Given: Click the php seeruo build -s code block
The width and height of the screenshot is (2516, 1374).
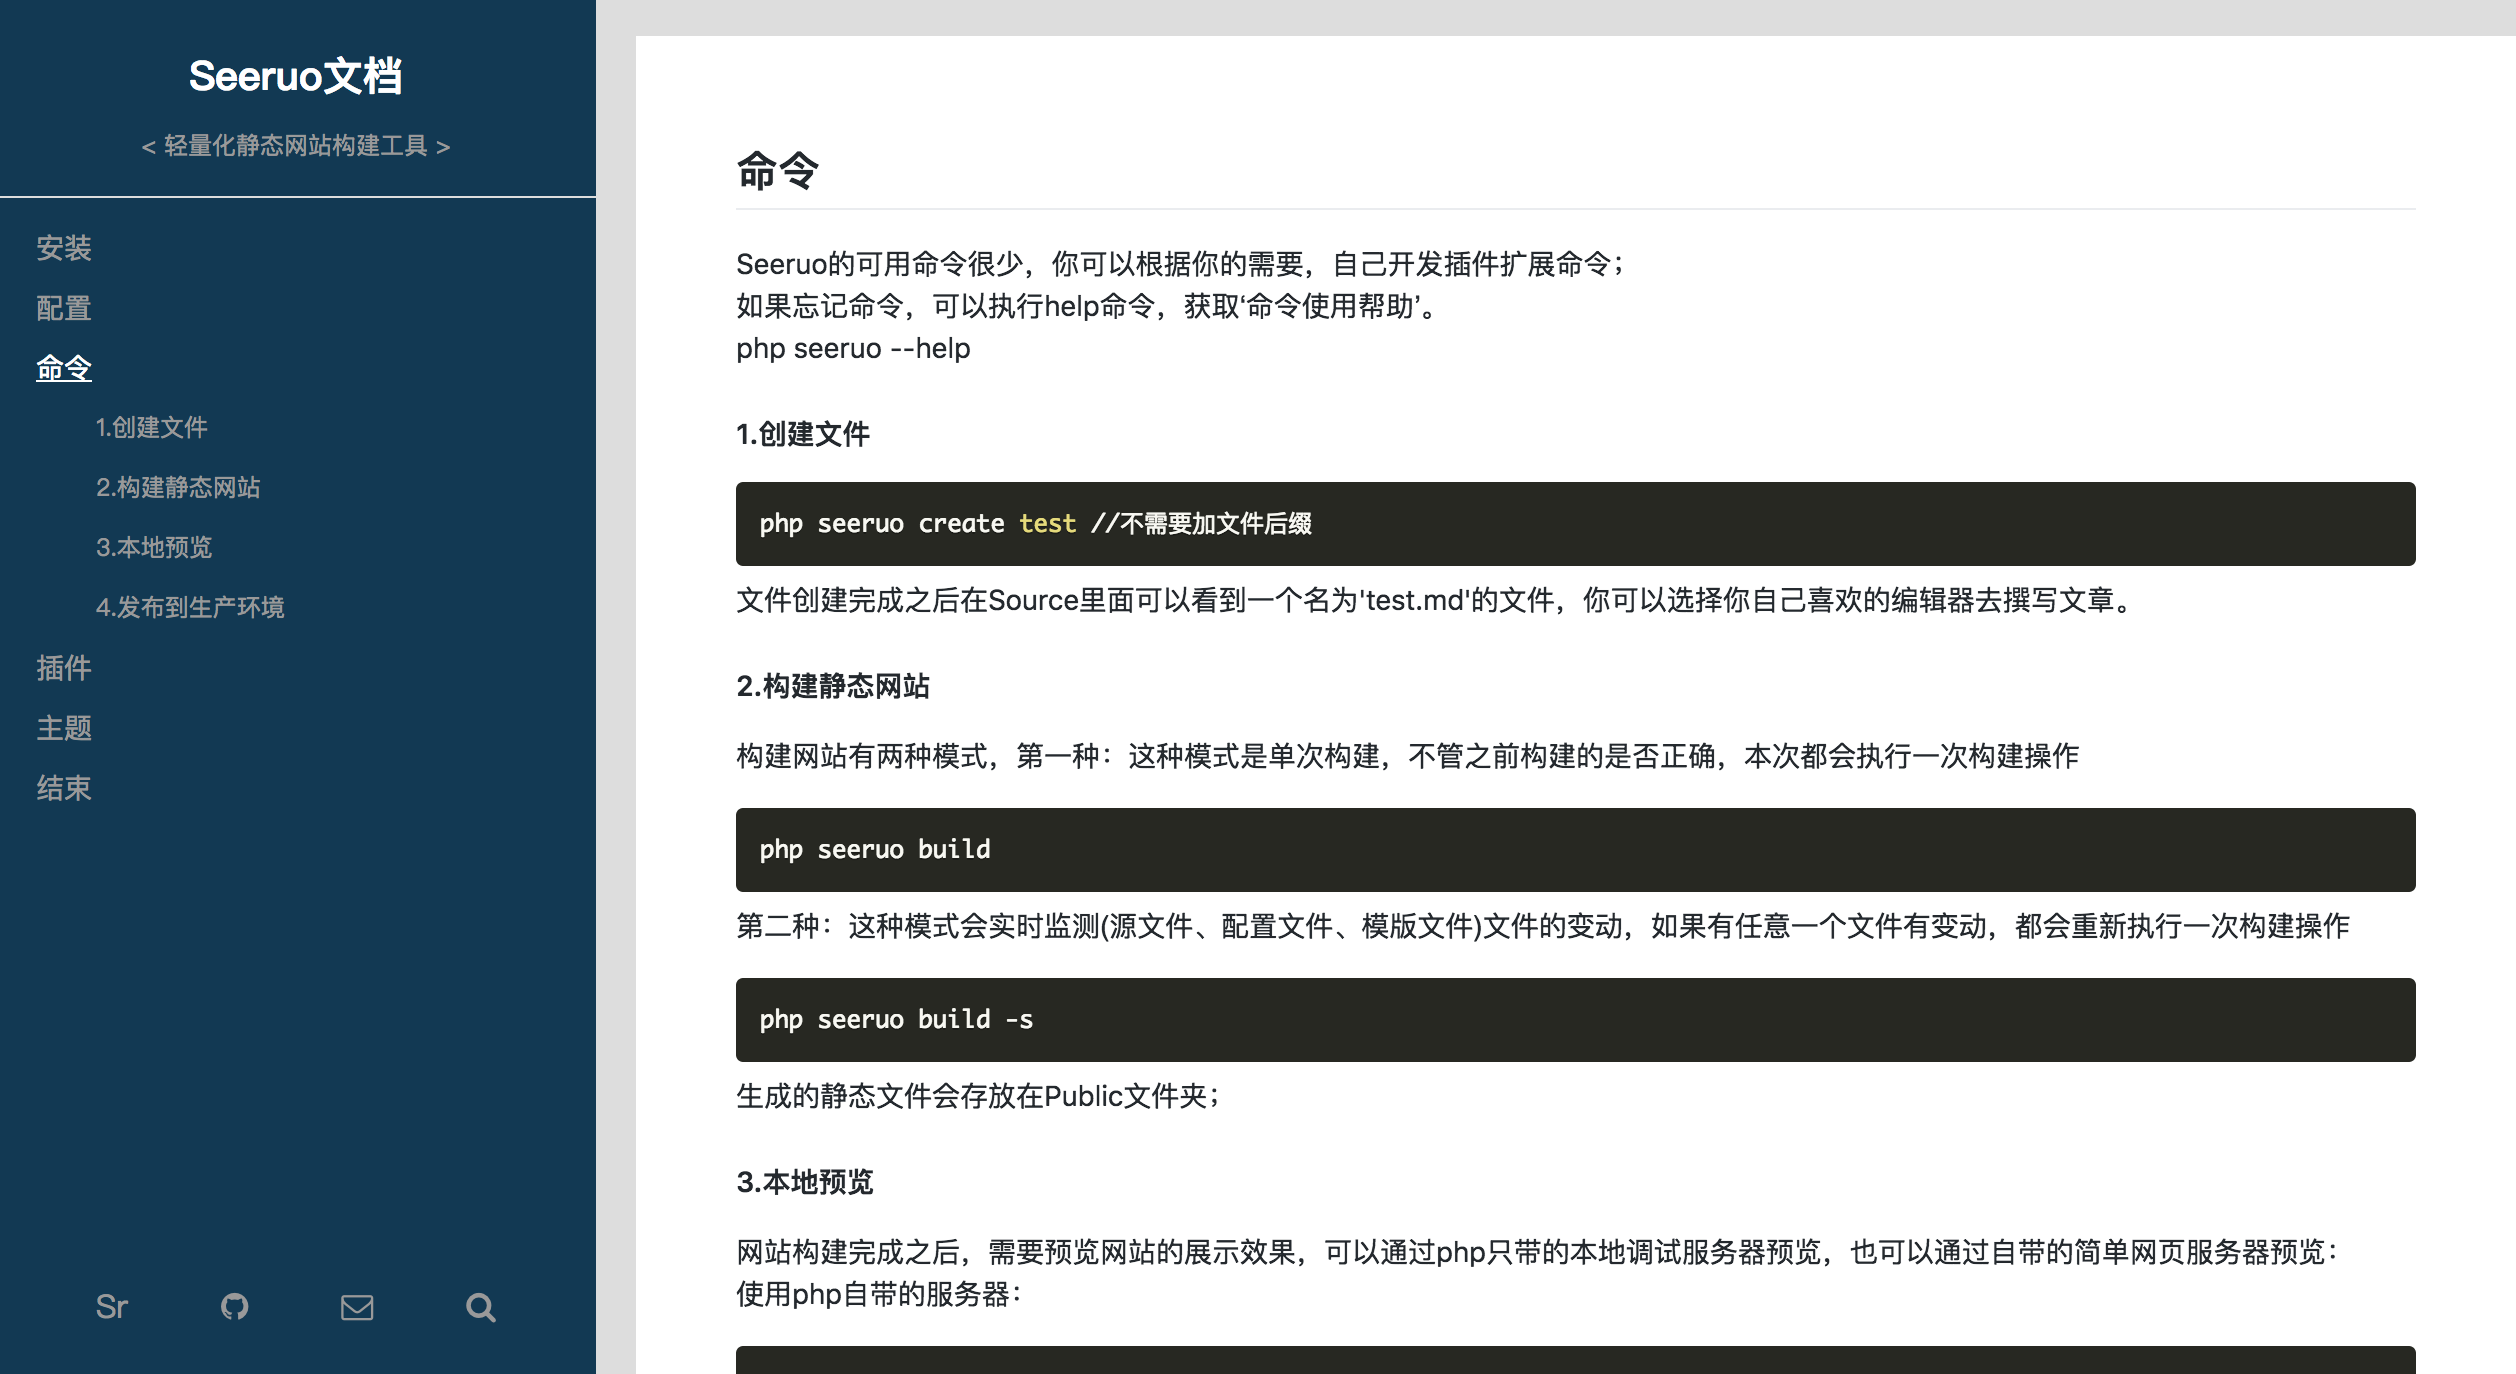Looking at the screenshot, I should pos(1575,1020).
